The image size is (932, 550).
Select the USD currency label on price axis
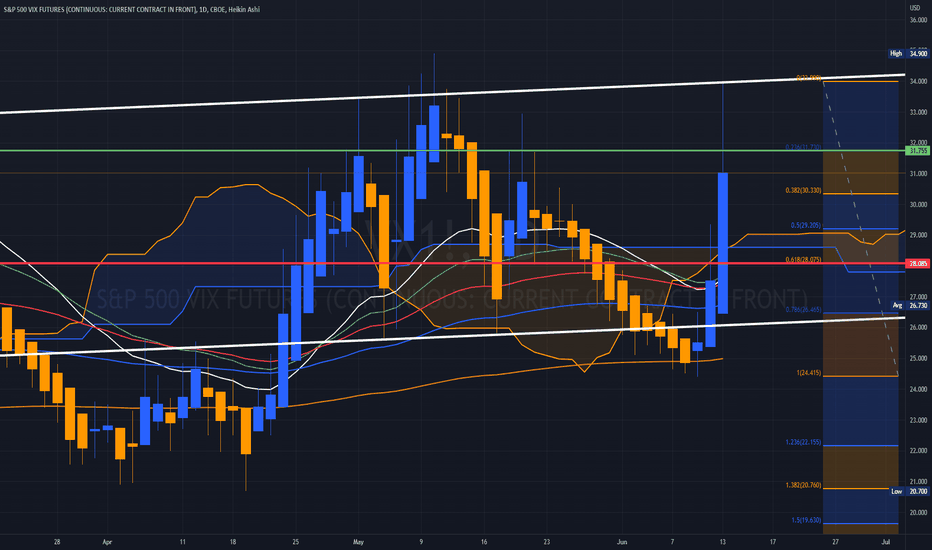point(915,7)
